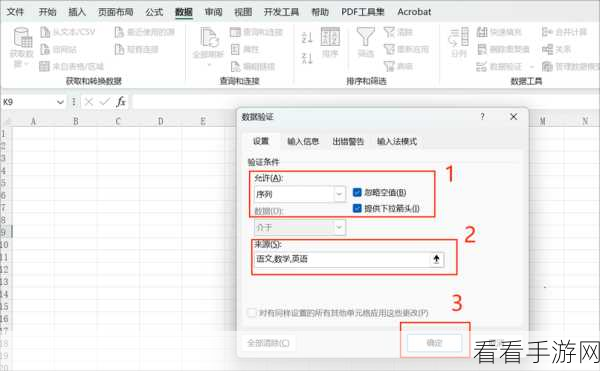This screenshot has height=371, width=600.
Task: Click the formula bar confirm checkmark icon
Action: tap(104, 102)
